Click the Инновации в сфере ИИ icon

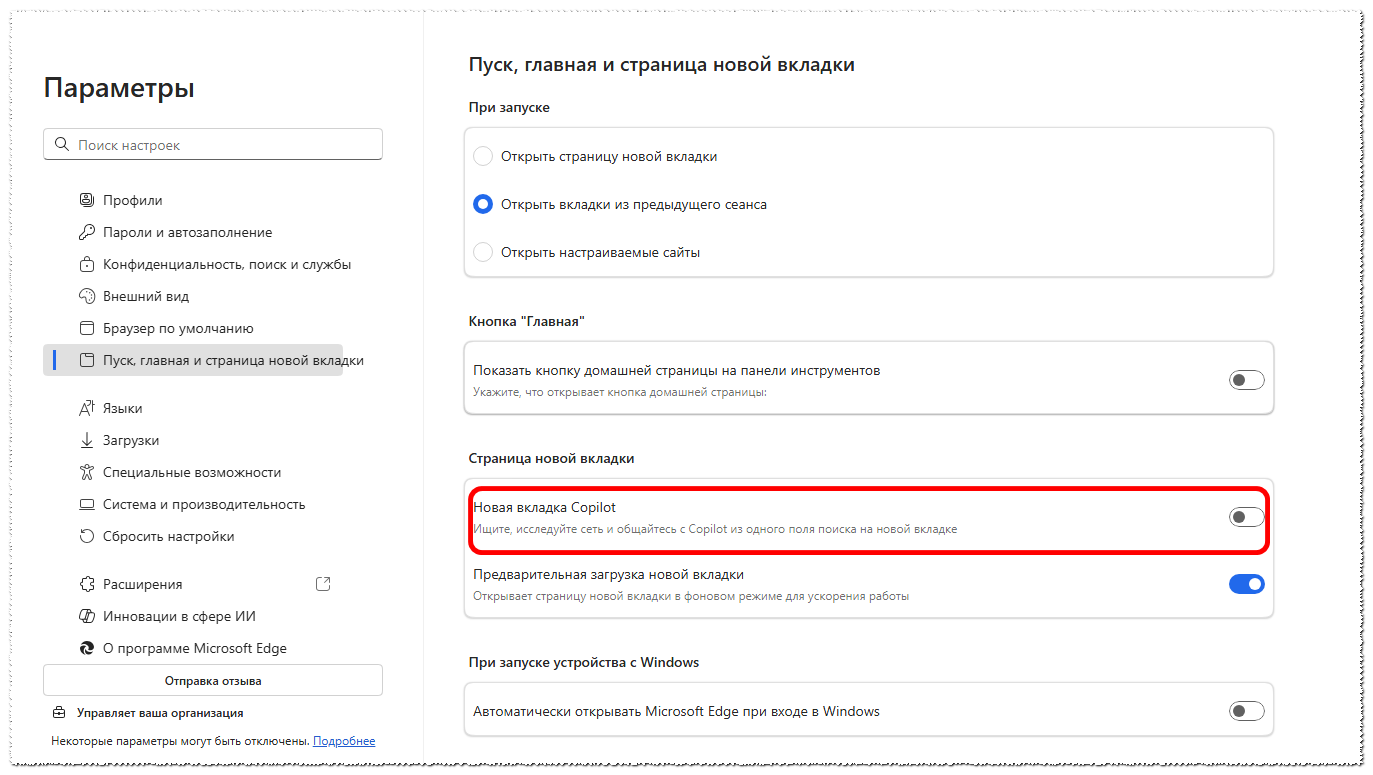(x=86, y=616)
